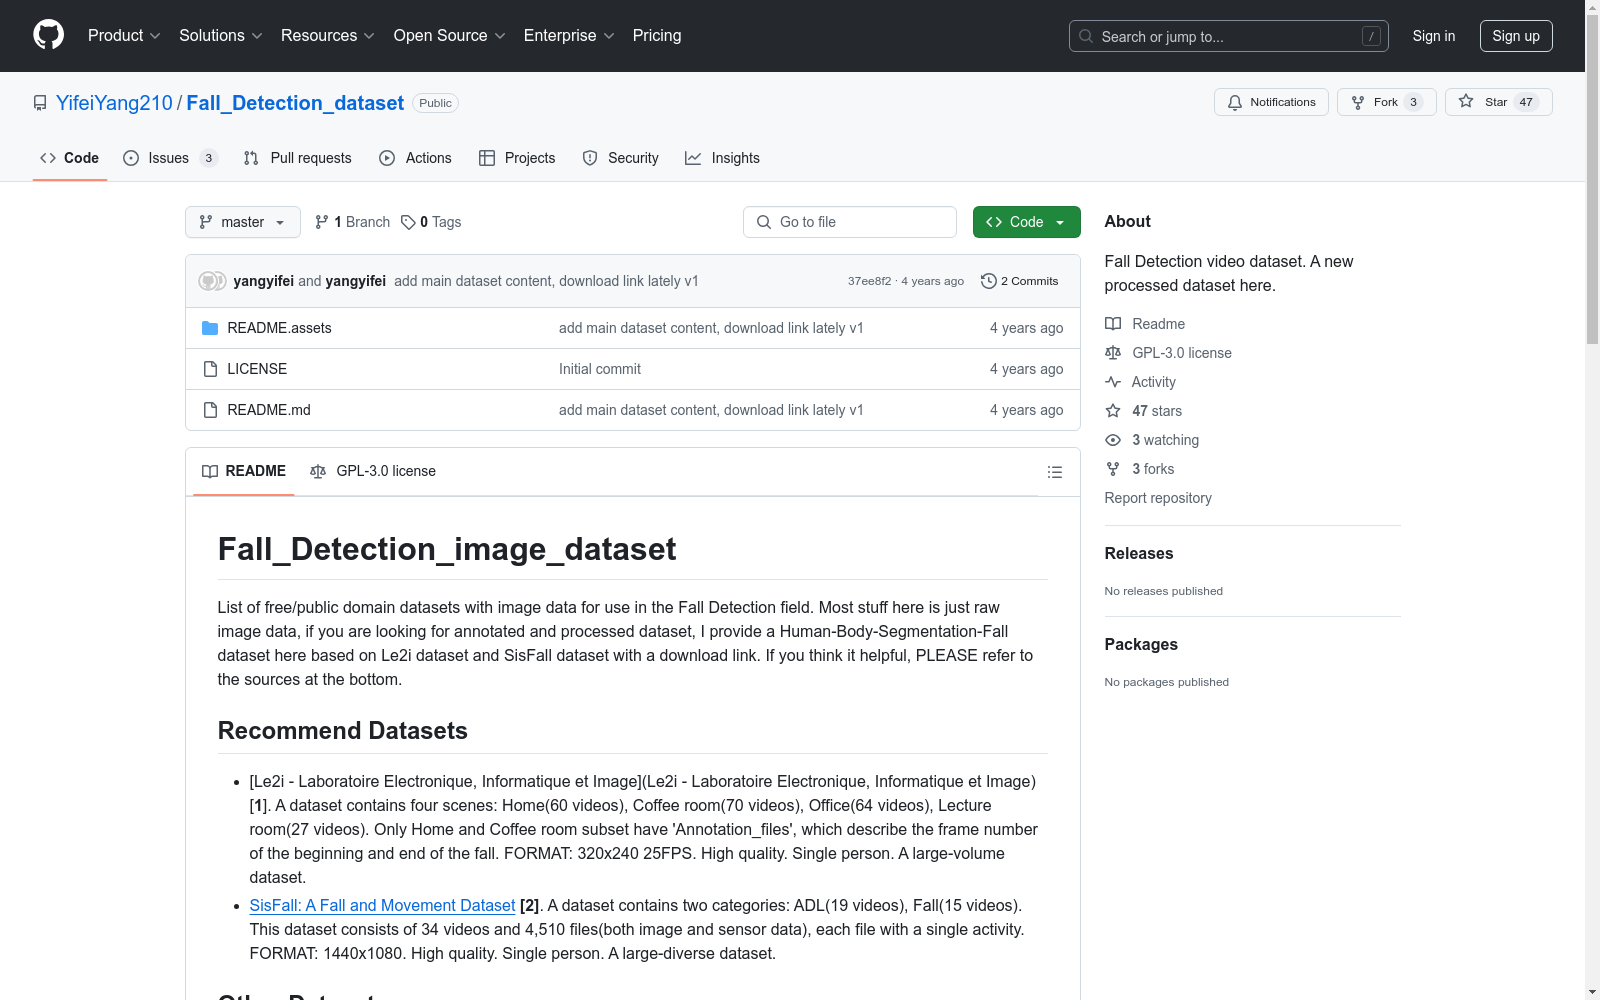This screenshot has height=1000, width=1600.
Task: Open the Releases section heading
Action: point(1139,554)
